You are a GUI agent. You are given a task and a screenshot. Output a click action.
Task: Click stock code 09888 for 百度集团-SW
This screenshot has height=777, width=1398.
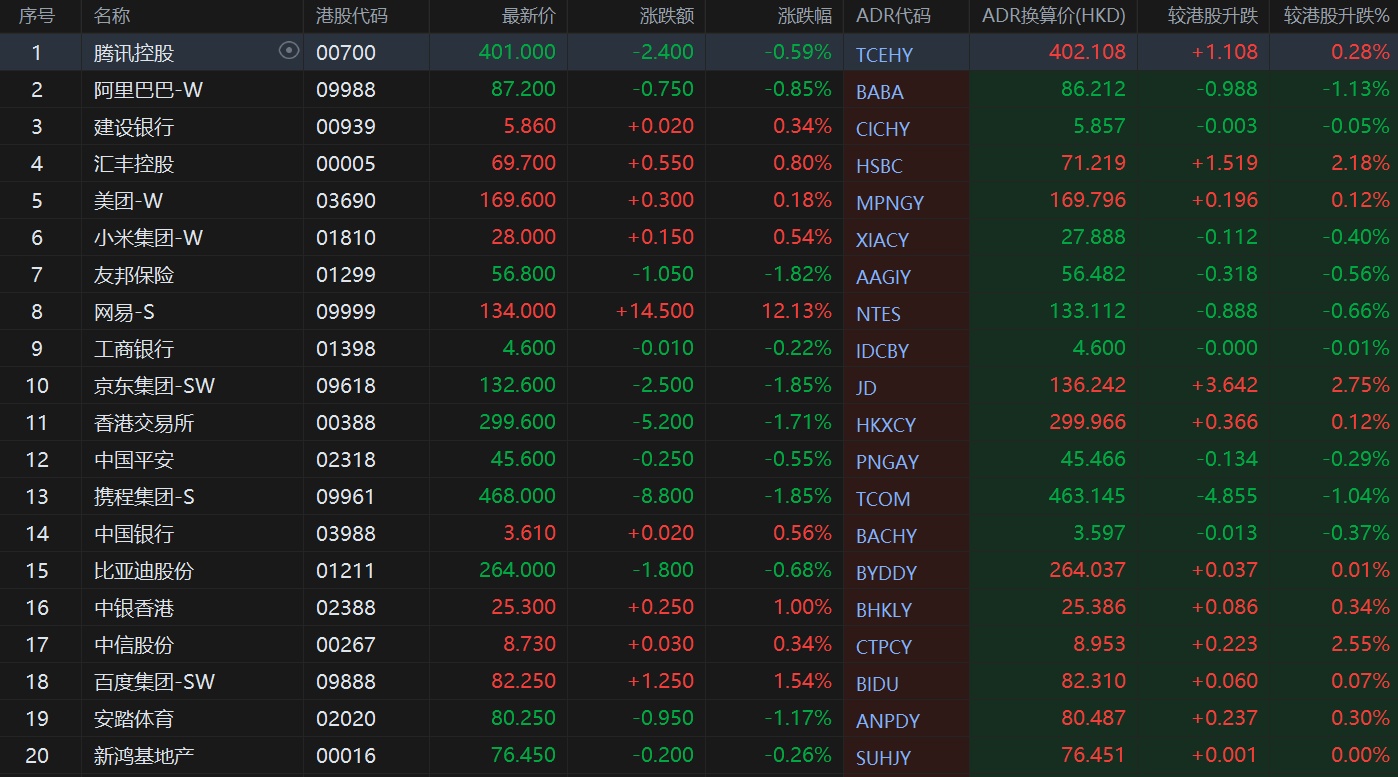pos(346,682)
